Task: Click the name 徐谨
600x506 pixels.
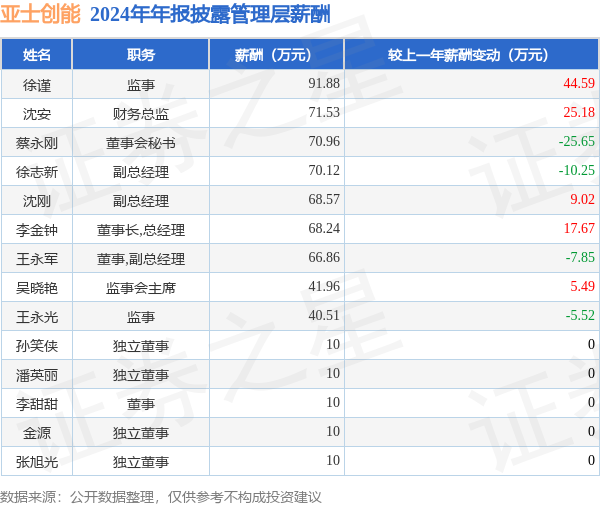Action: [37, 85]
